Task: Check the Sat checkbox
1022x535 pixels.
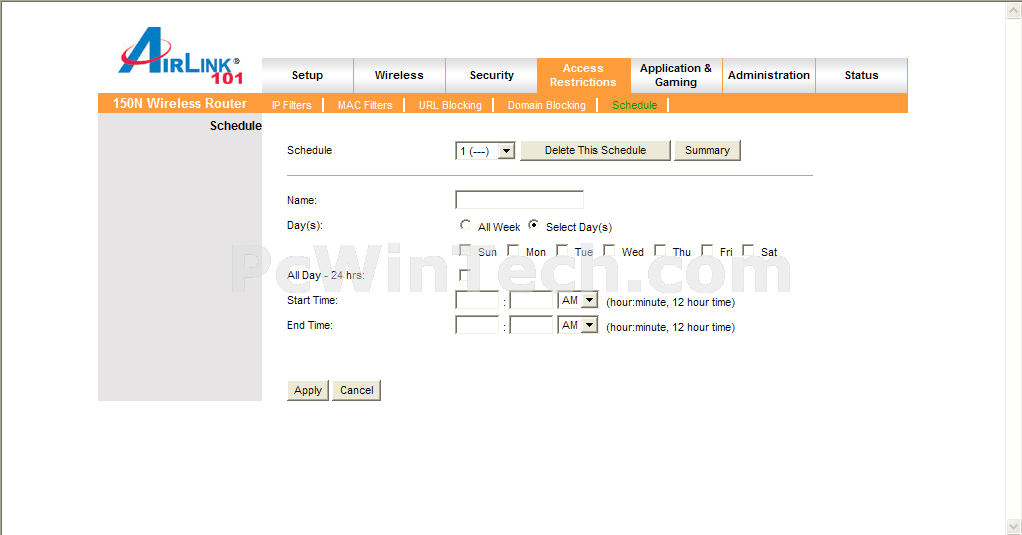Action: tap(748, 250)
